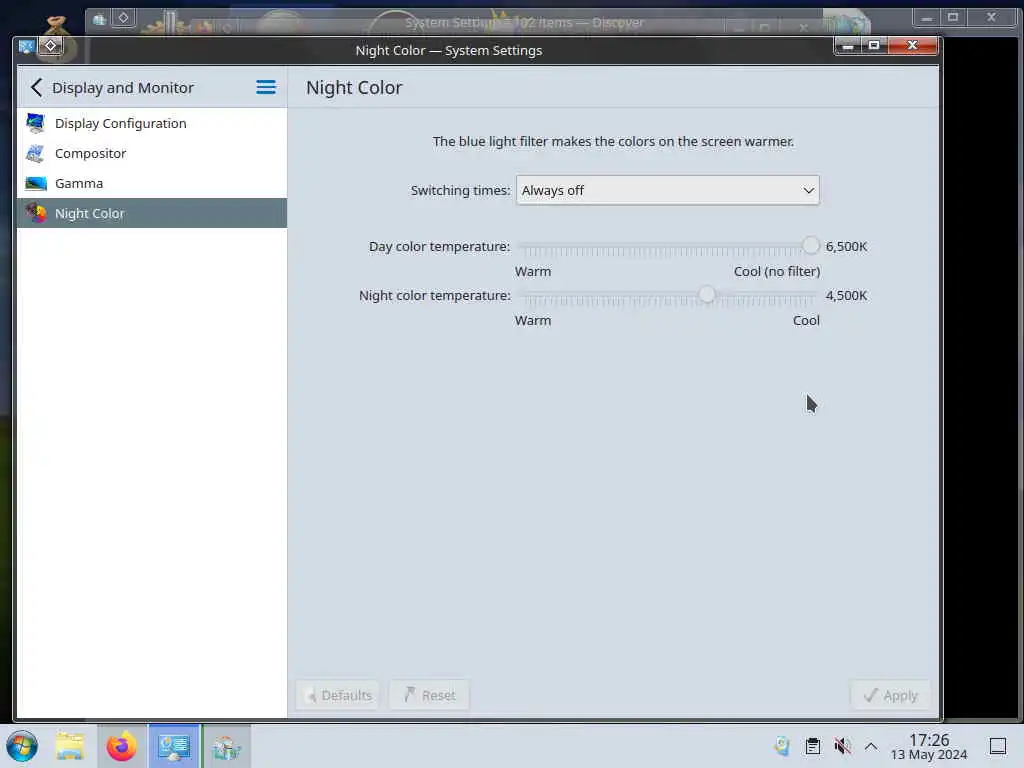Click the updates tray icon
Image resolution: width=1024 pixels, height=768 pixels.
click(x=782, y=746)
